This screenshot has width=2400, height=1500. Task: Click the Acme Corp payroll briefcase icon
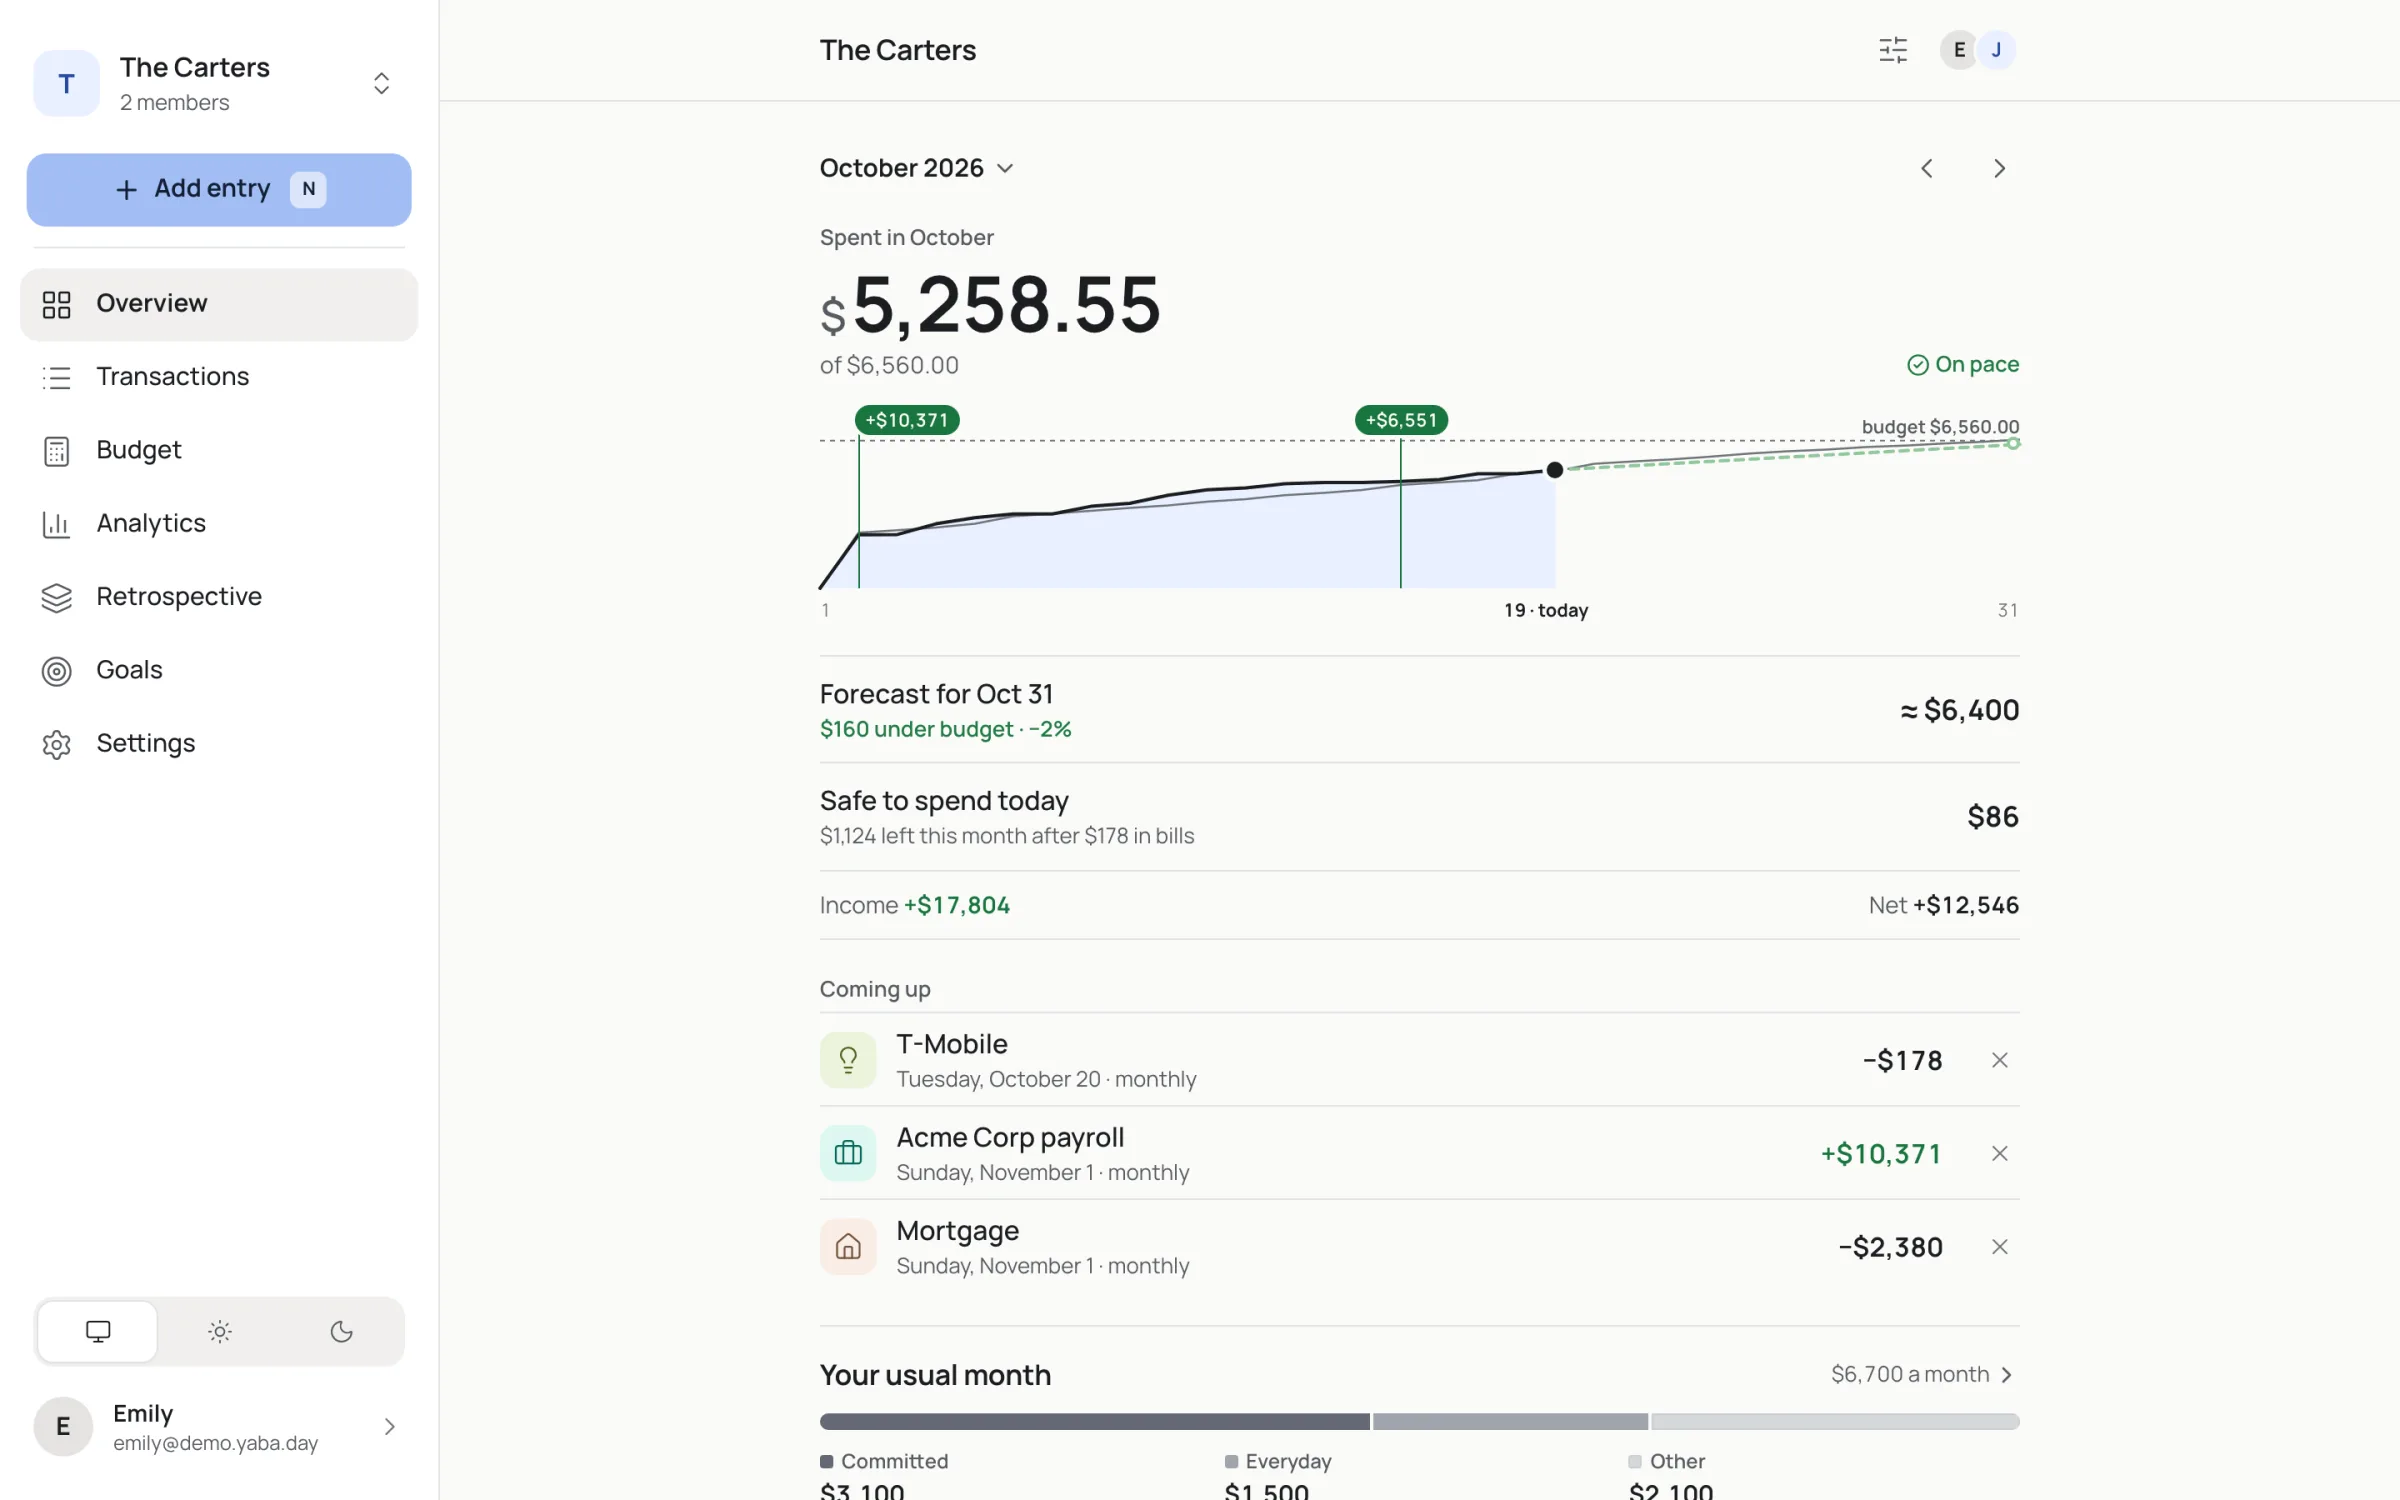[848, 1153]
